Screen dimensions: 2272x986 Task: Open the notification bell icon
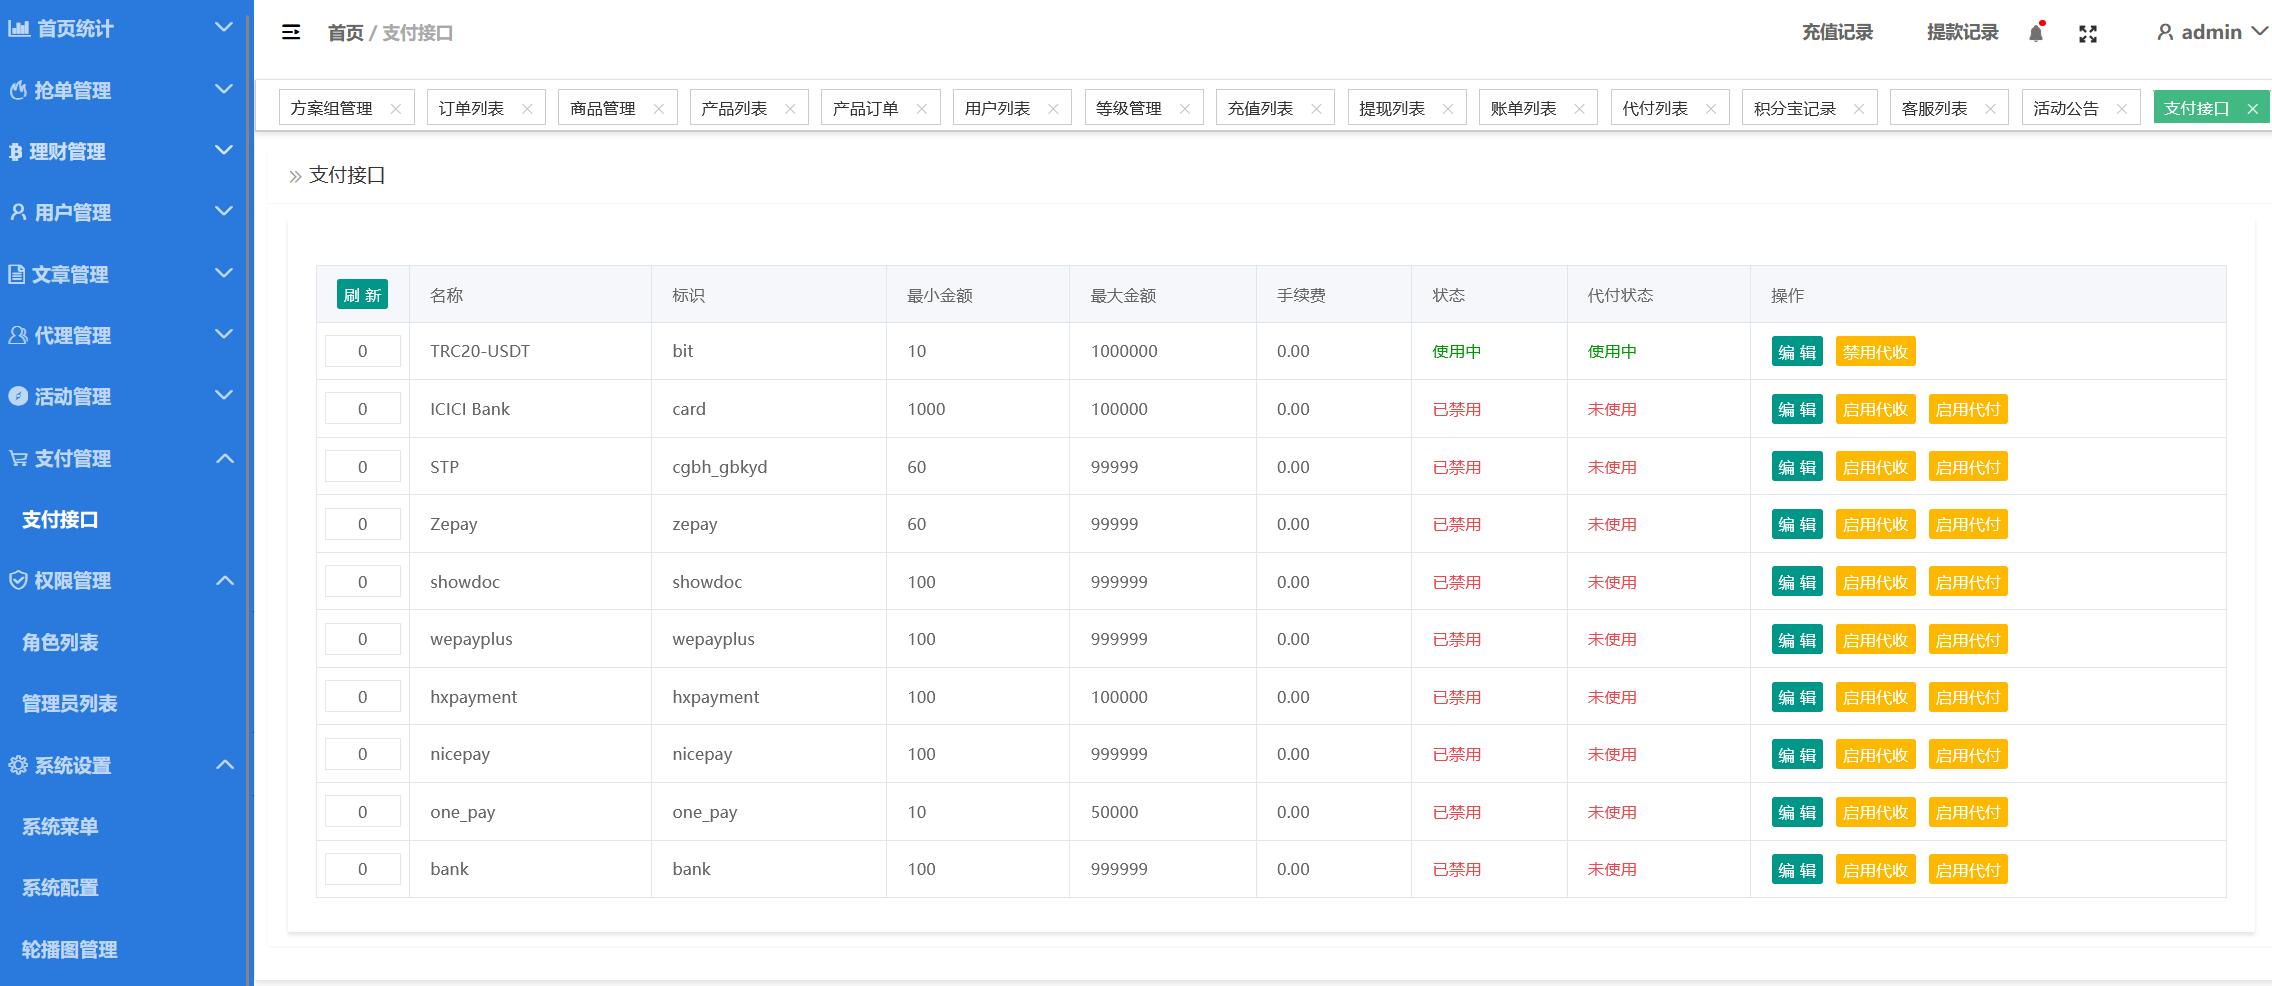(x=2036, y=32)
